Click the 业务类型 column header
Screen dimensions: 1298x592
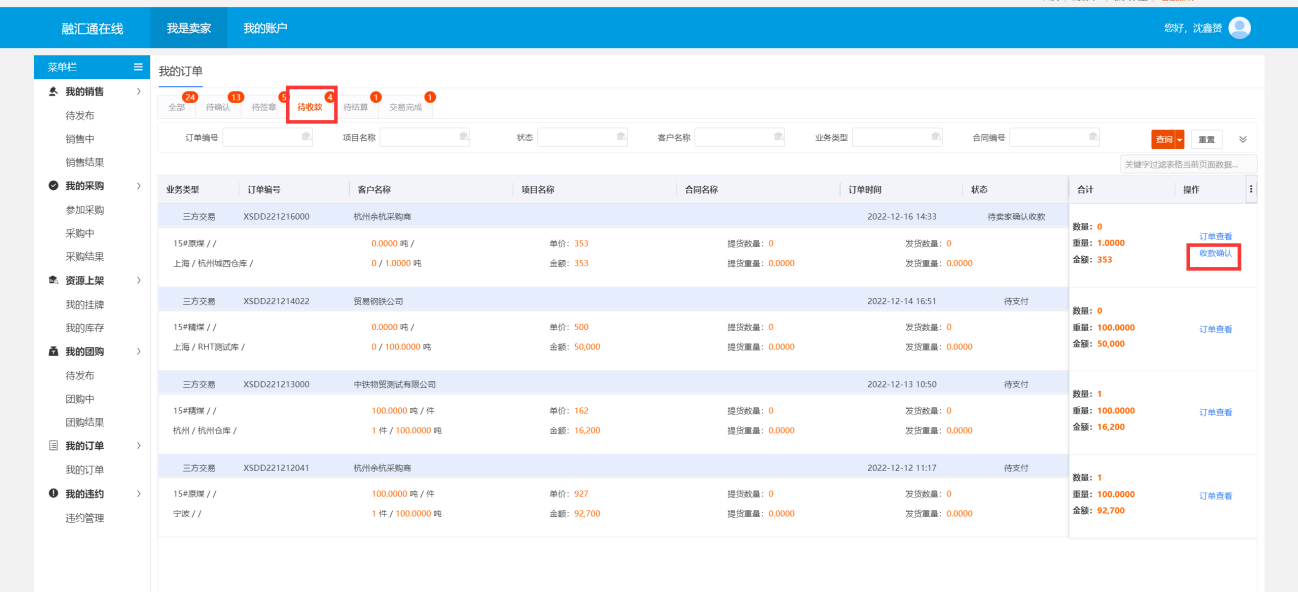coord(183,189)
